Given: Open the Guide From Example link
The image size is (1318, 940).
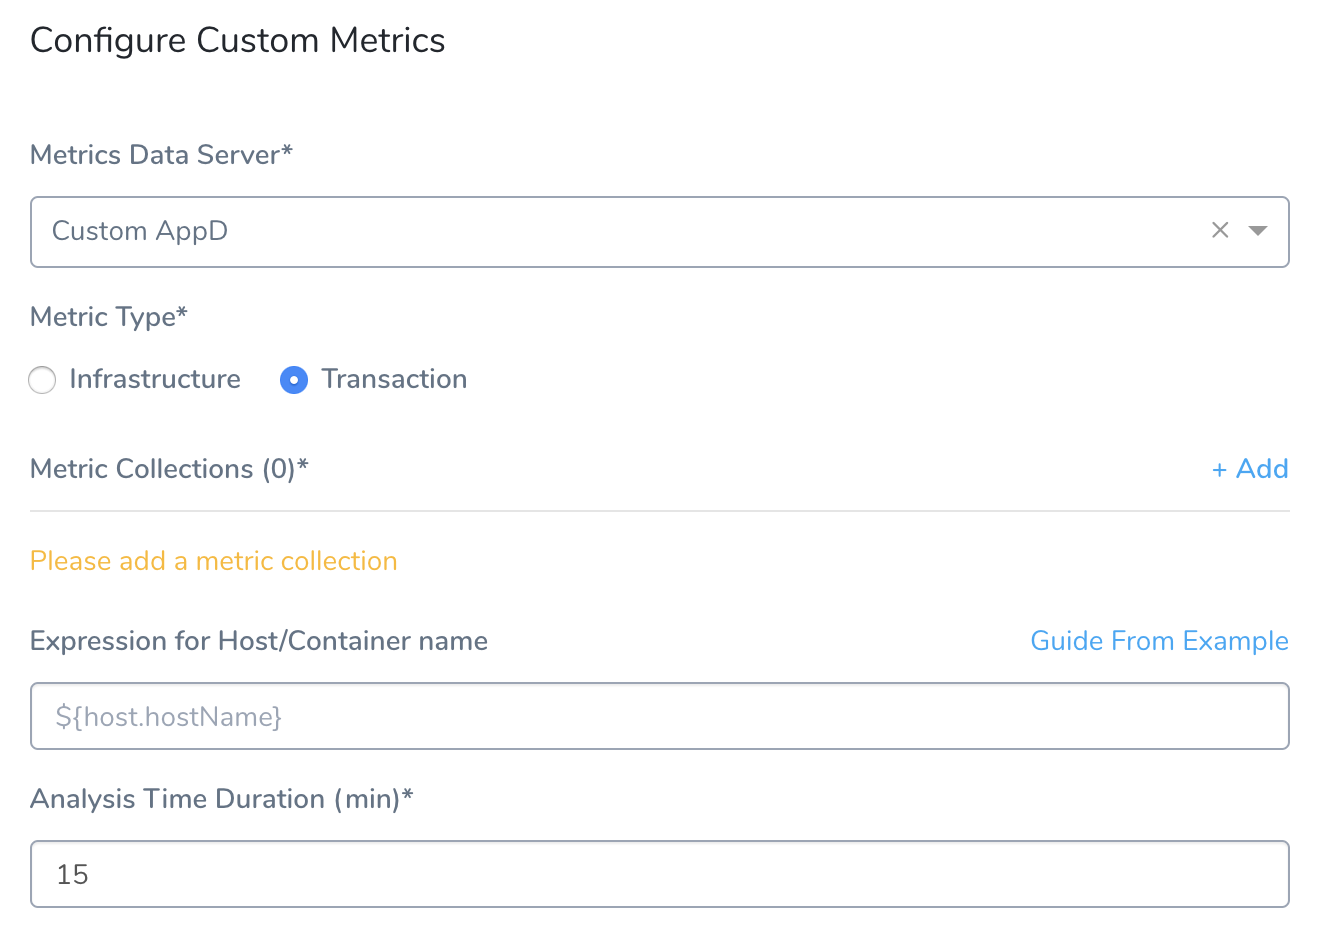Looking at the screenshot, I should pyautogui.click(x=1159, y=641).
